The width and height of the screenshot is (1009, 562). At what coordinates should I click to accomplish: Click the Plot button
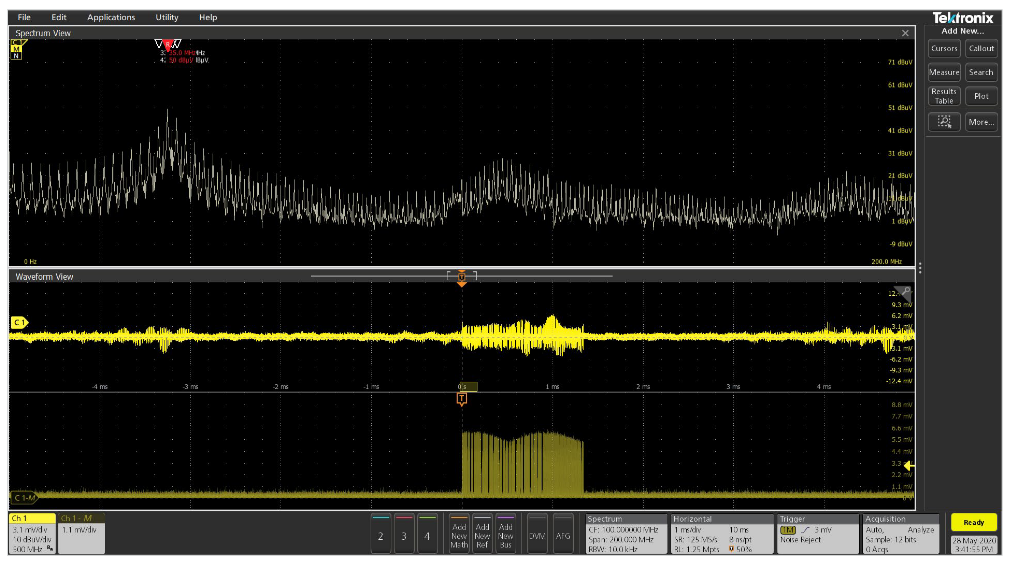(981, 96)
